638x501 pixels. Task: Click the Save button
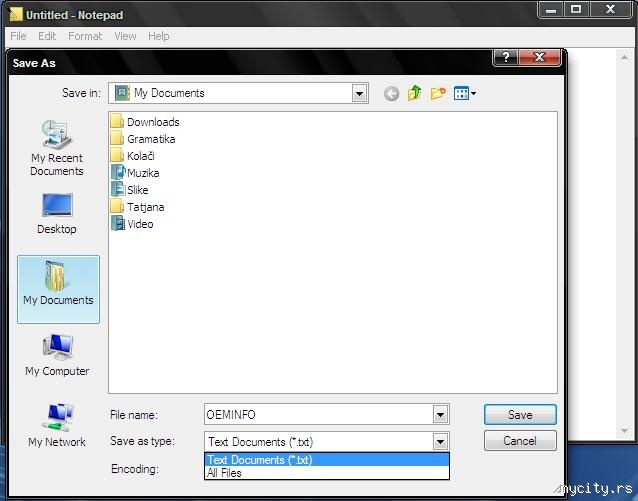(x=520, y=415)
